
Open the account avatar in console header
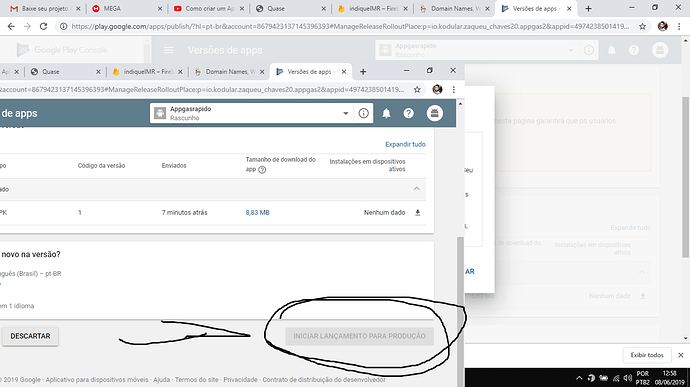[434, 113]
